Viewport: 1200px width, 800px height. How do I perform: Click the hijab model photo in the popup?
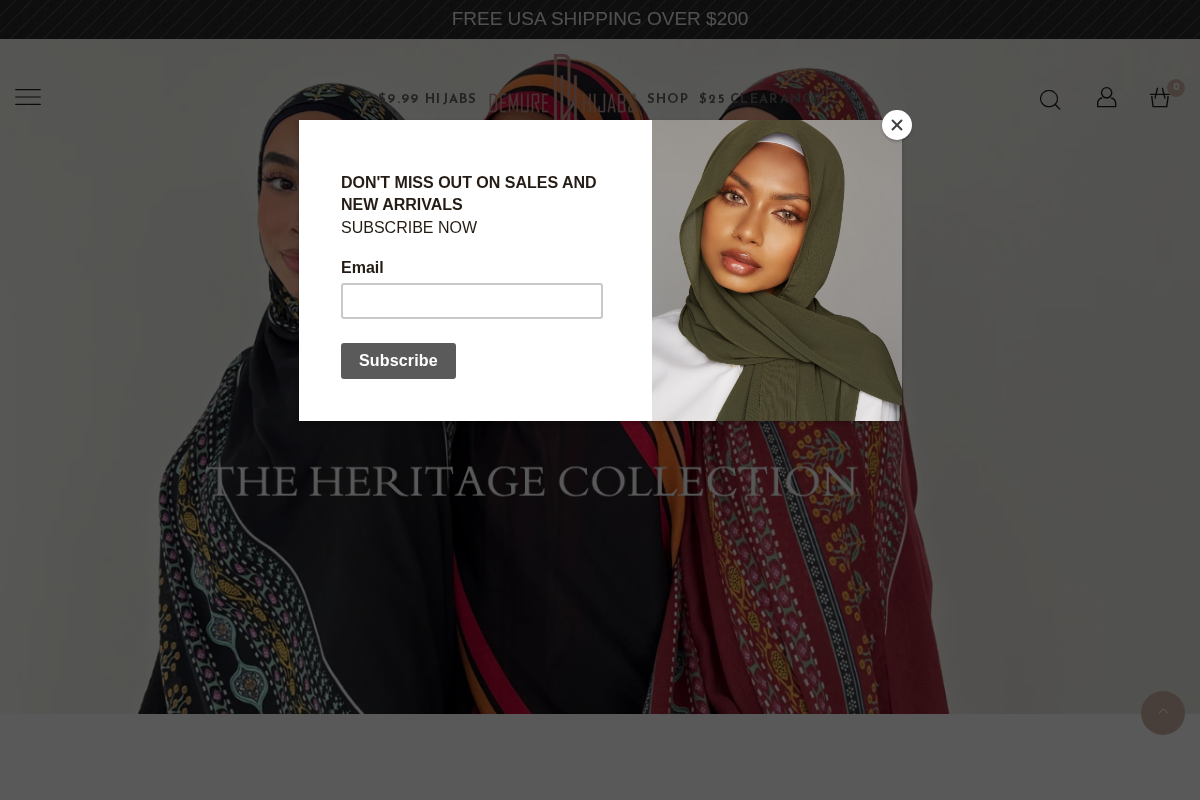(x=776, y=270)
